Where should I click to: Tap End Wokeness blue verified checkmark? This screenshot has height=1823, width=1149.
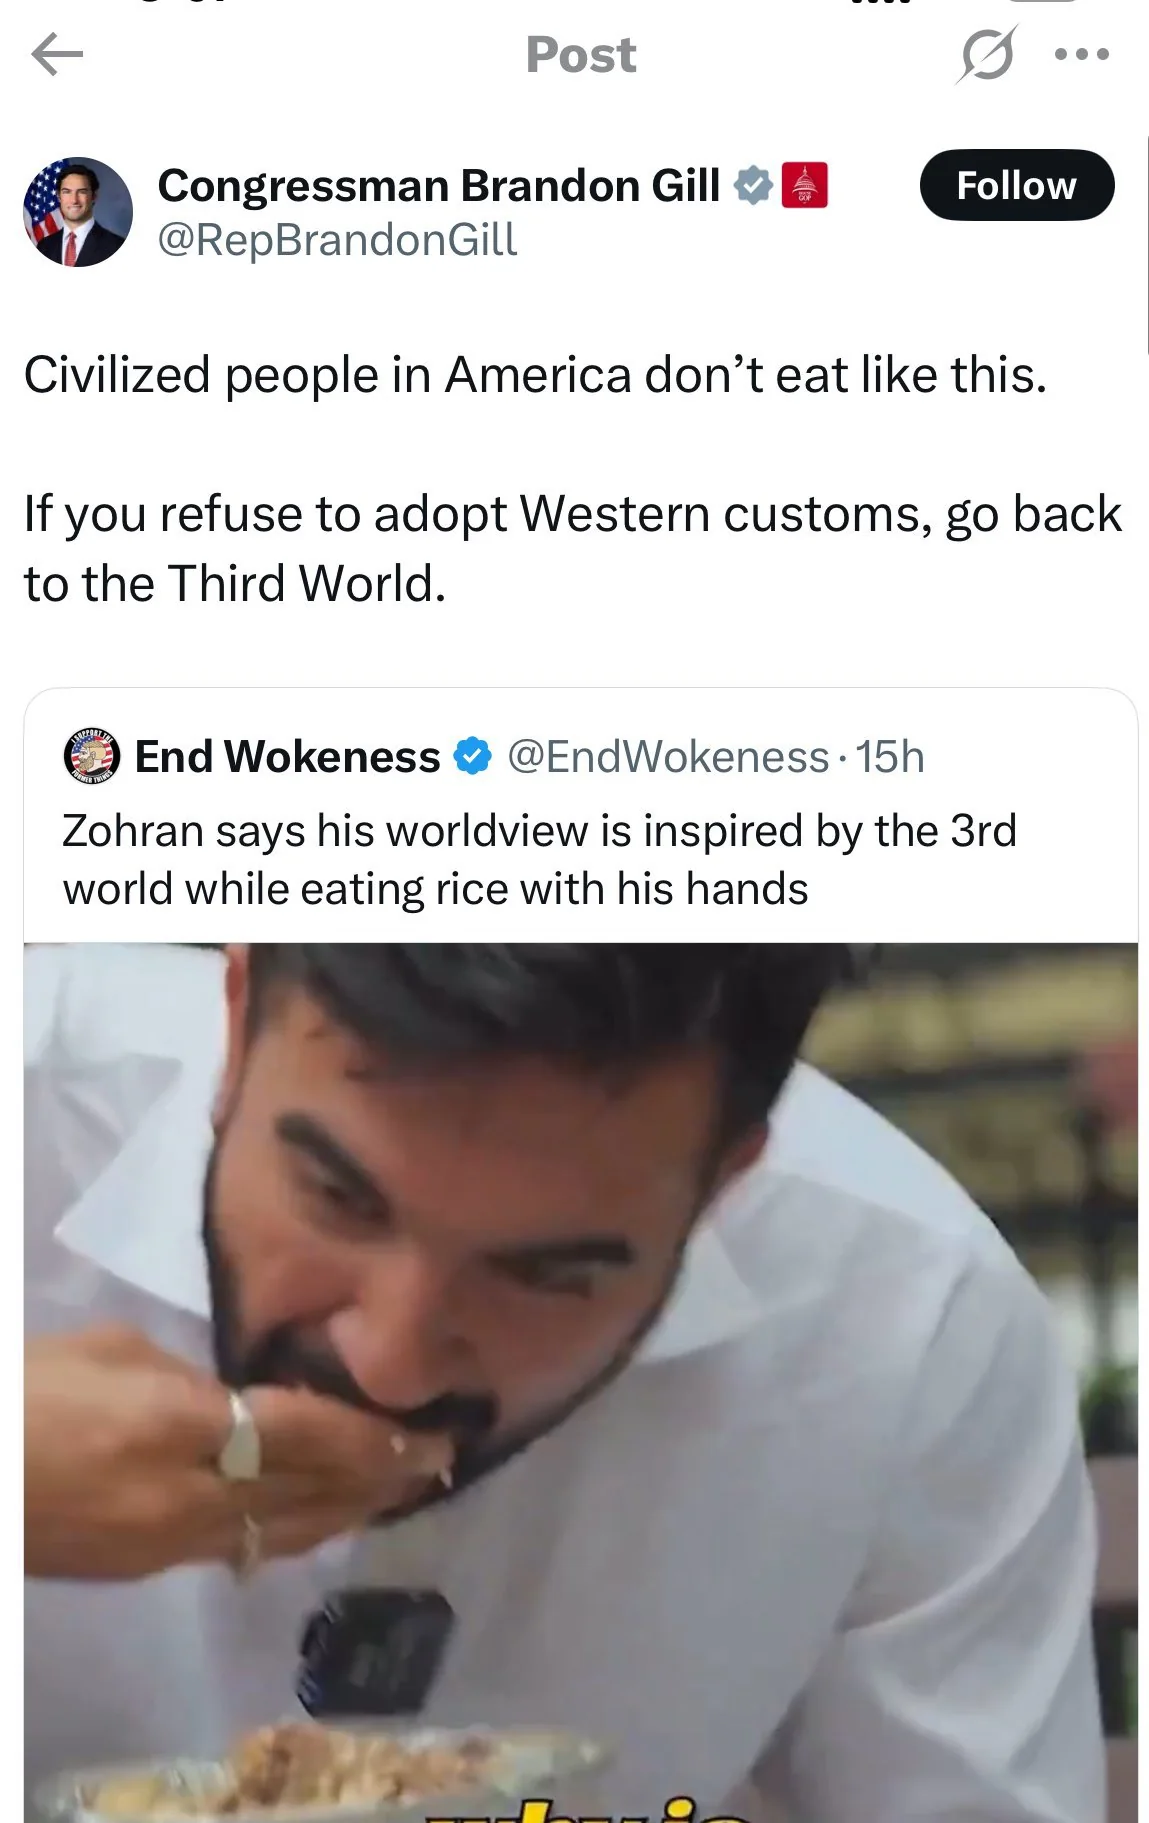[x=473, y=756]
